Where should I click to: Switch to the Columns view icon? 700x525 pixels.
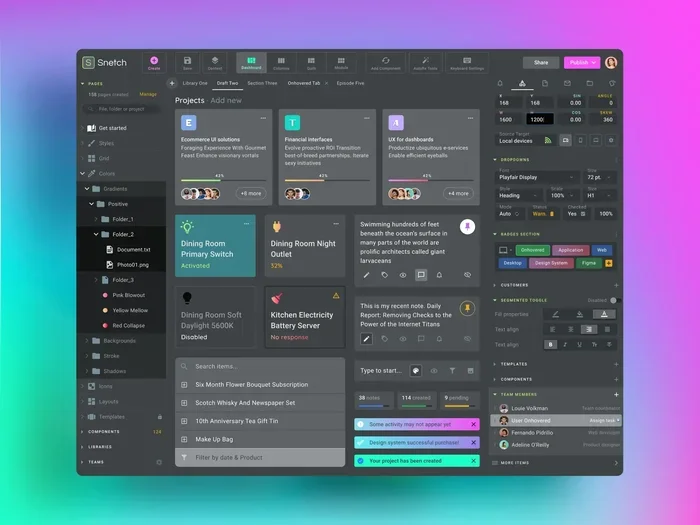point(281,63)
